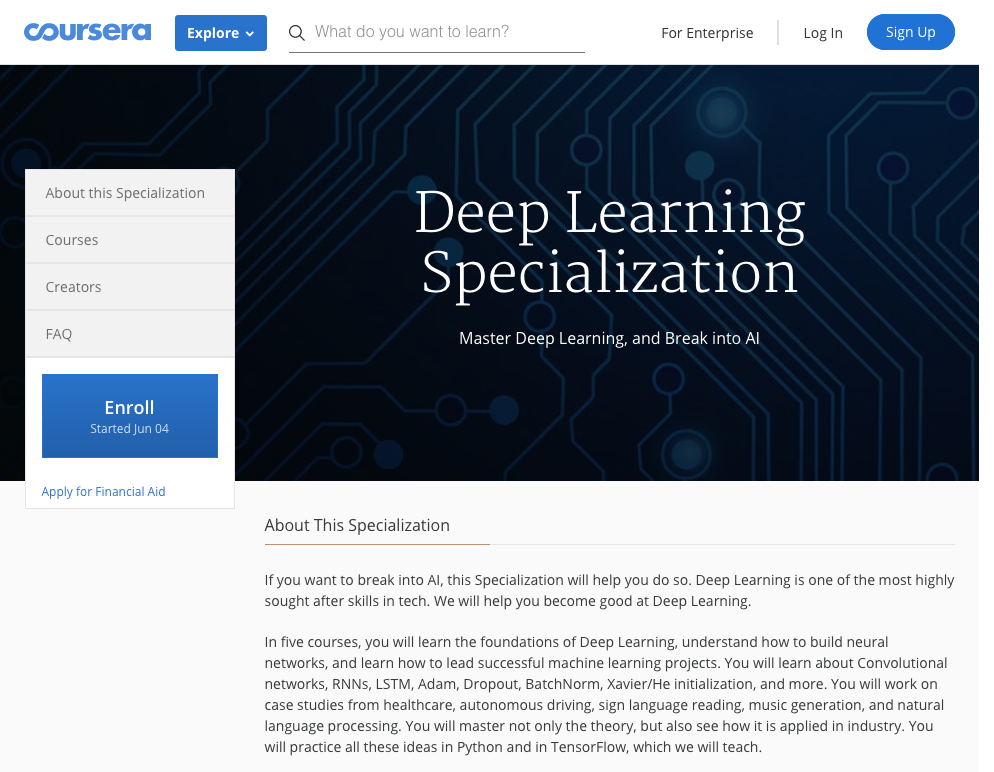Image resolution: width=994 pixels, height=772 pixels.
Task: Click the Sign Up button
Action: [x=910, y=32]
